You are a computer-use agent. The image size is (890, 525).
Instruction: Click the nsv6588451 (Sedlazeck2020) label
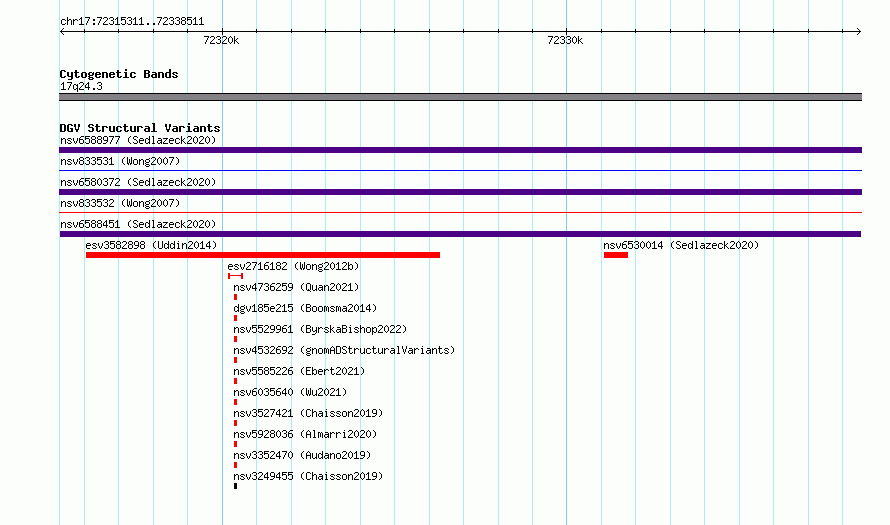click(x=138, y=224)
